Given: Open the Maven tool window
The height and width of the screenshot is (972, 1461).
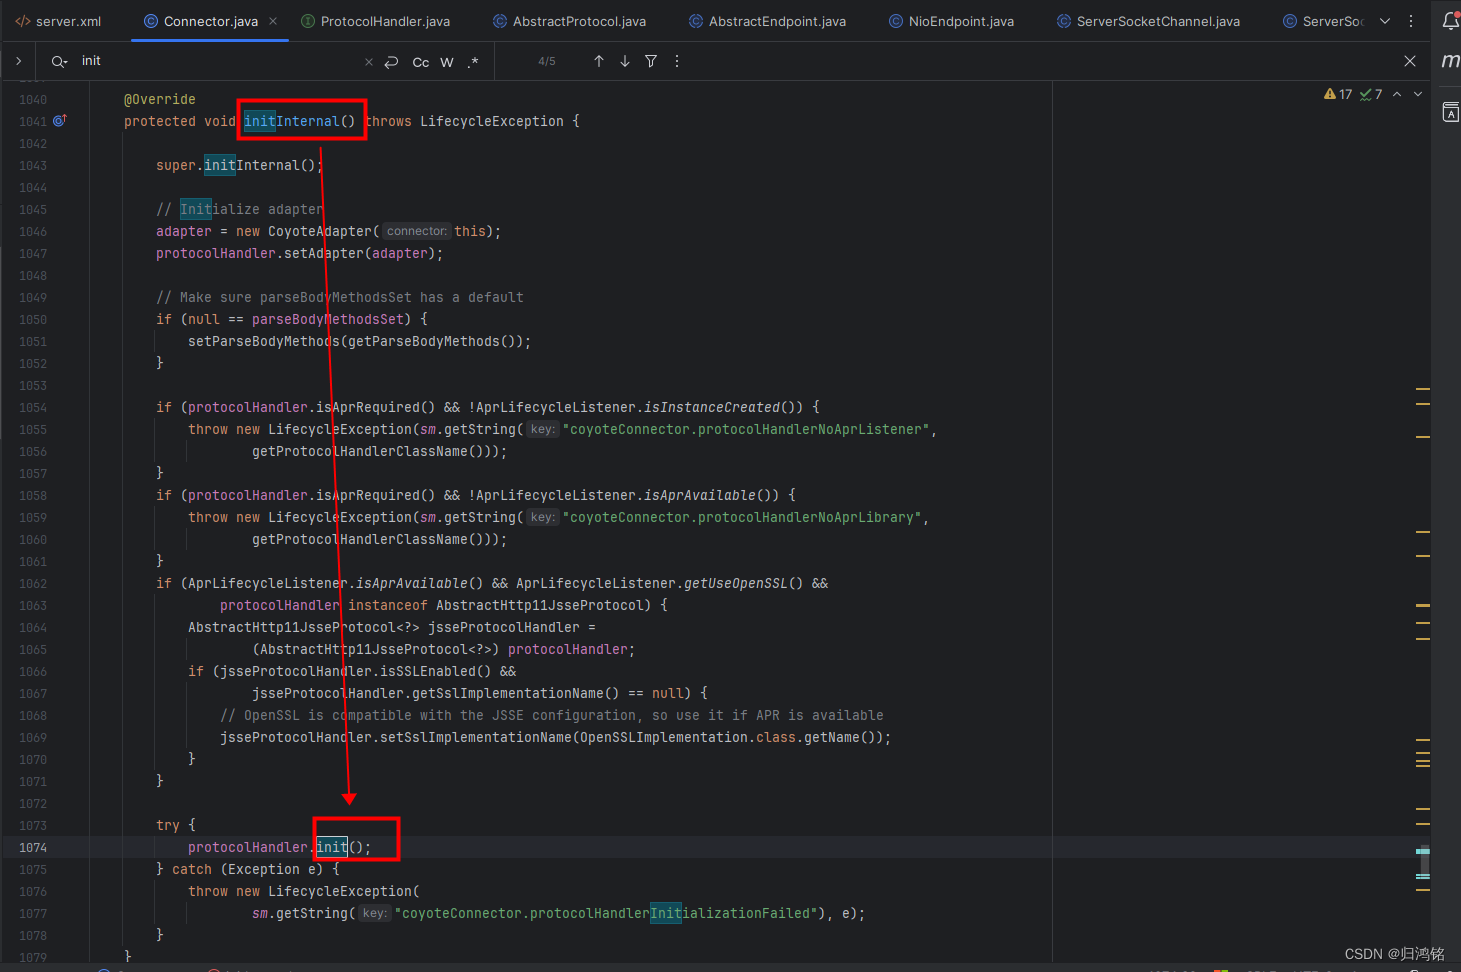Looking at the screenshot, I should coord(1450,62).
